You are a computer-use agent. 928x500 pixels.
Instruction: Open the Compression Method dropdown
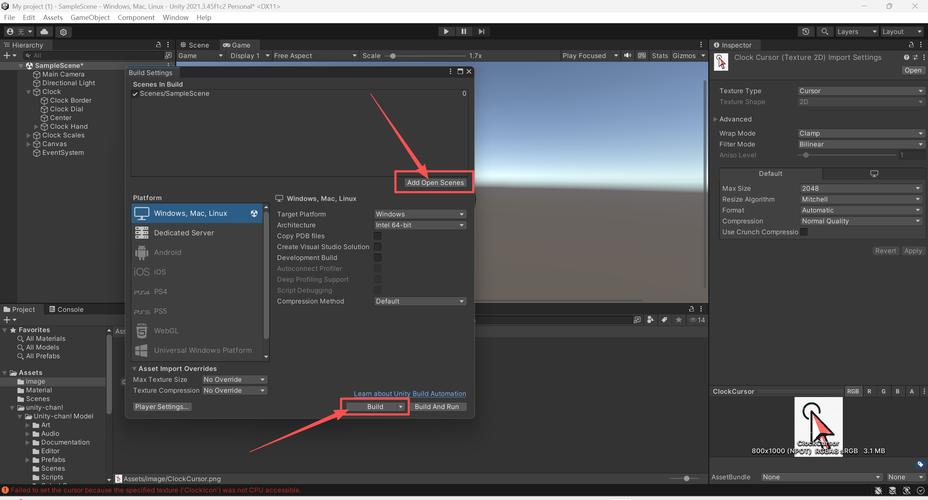coord(420,301)
